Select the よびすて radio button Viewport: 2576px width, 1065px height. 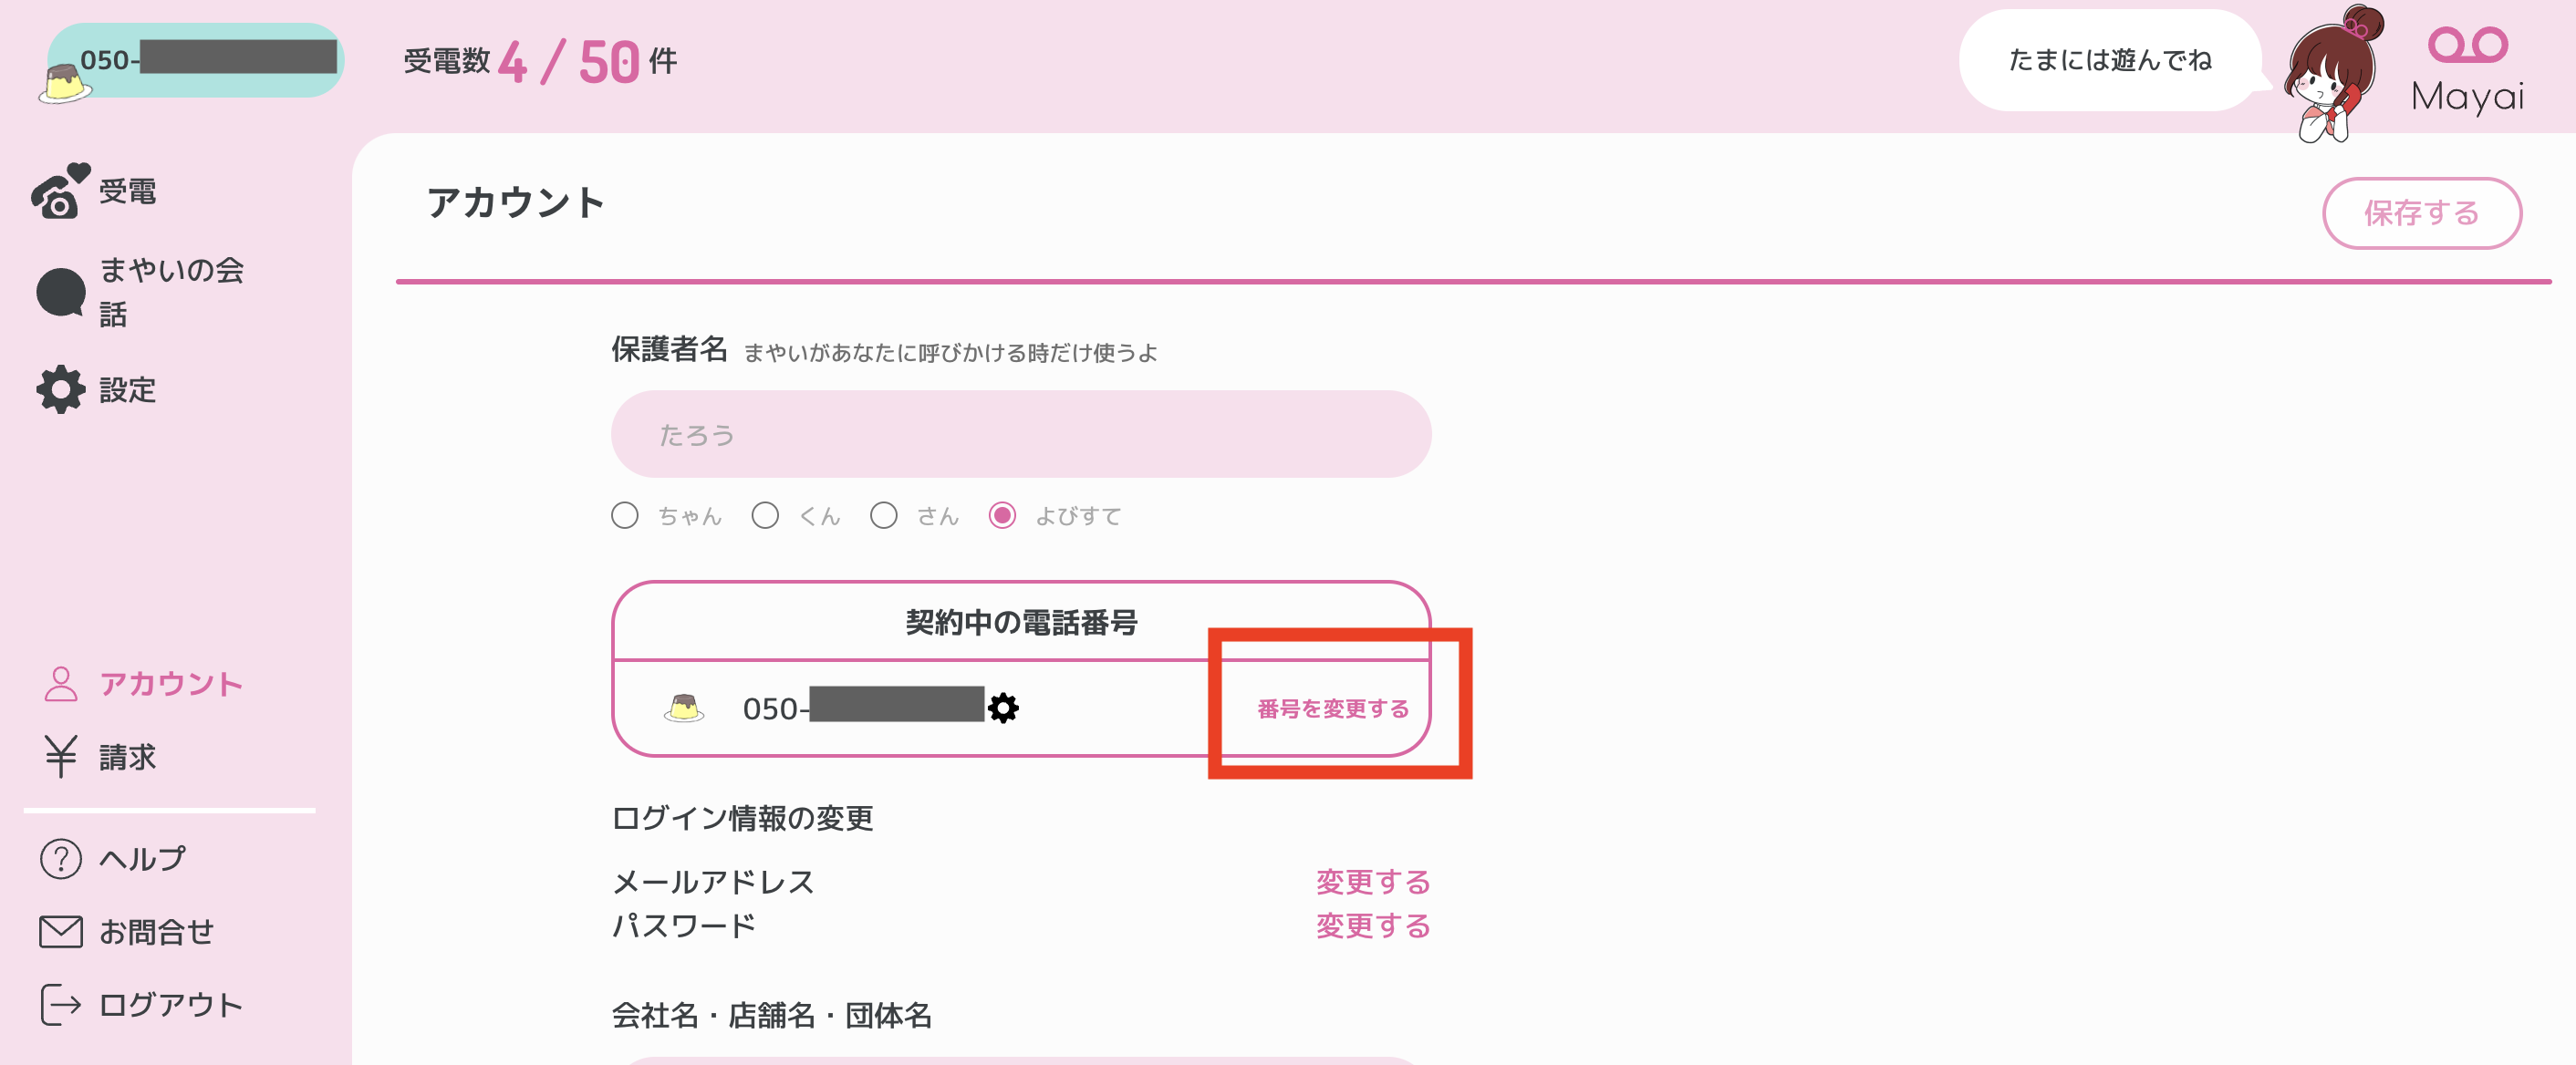[x=1002, y=516]
